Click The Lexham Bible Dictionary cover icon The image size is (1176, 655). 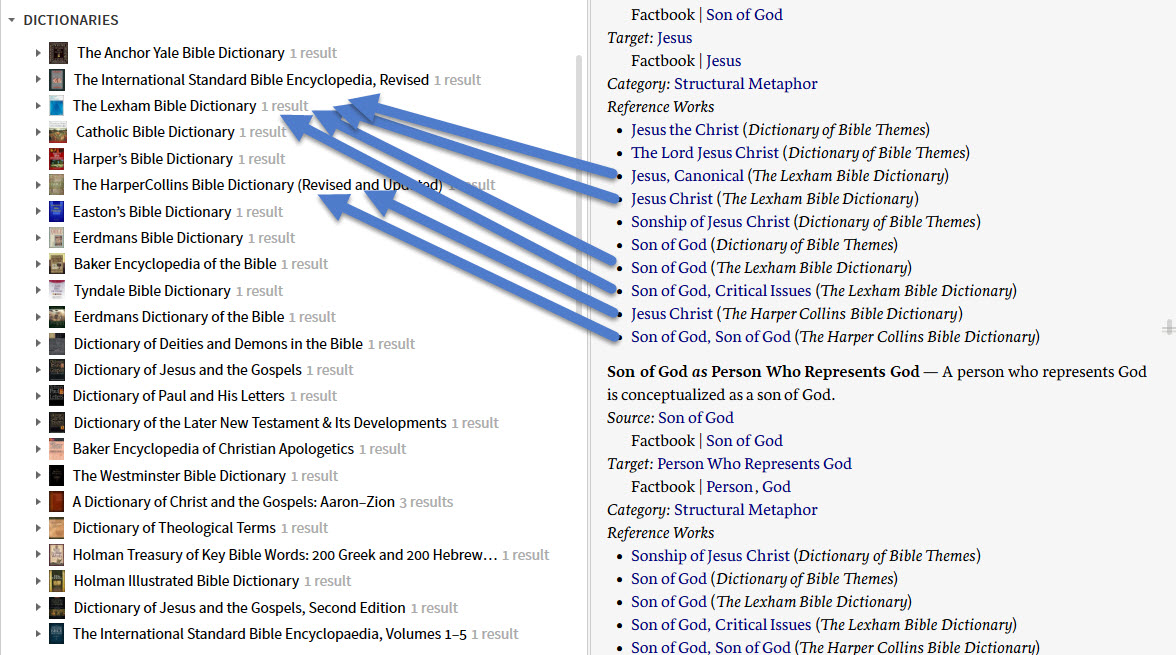(x=57, y=106)
